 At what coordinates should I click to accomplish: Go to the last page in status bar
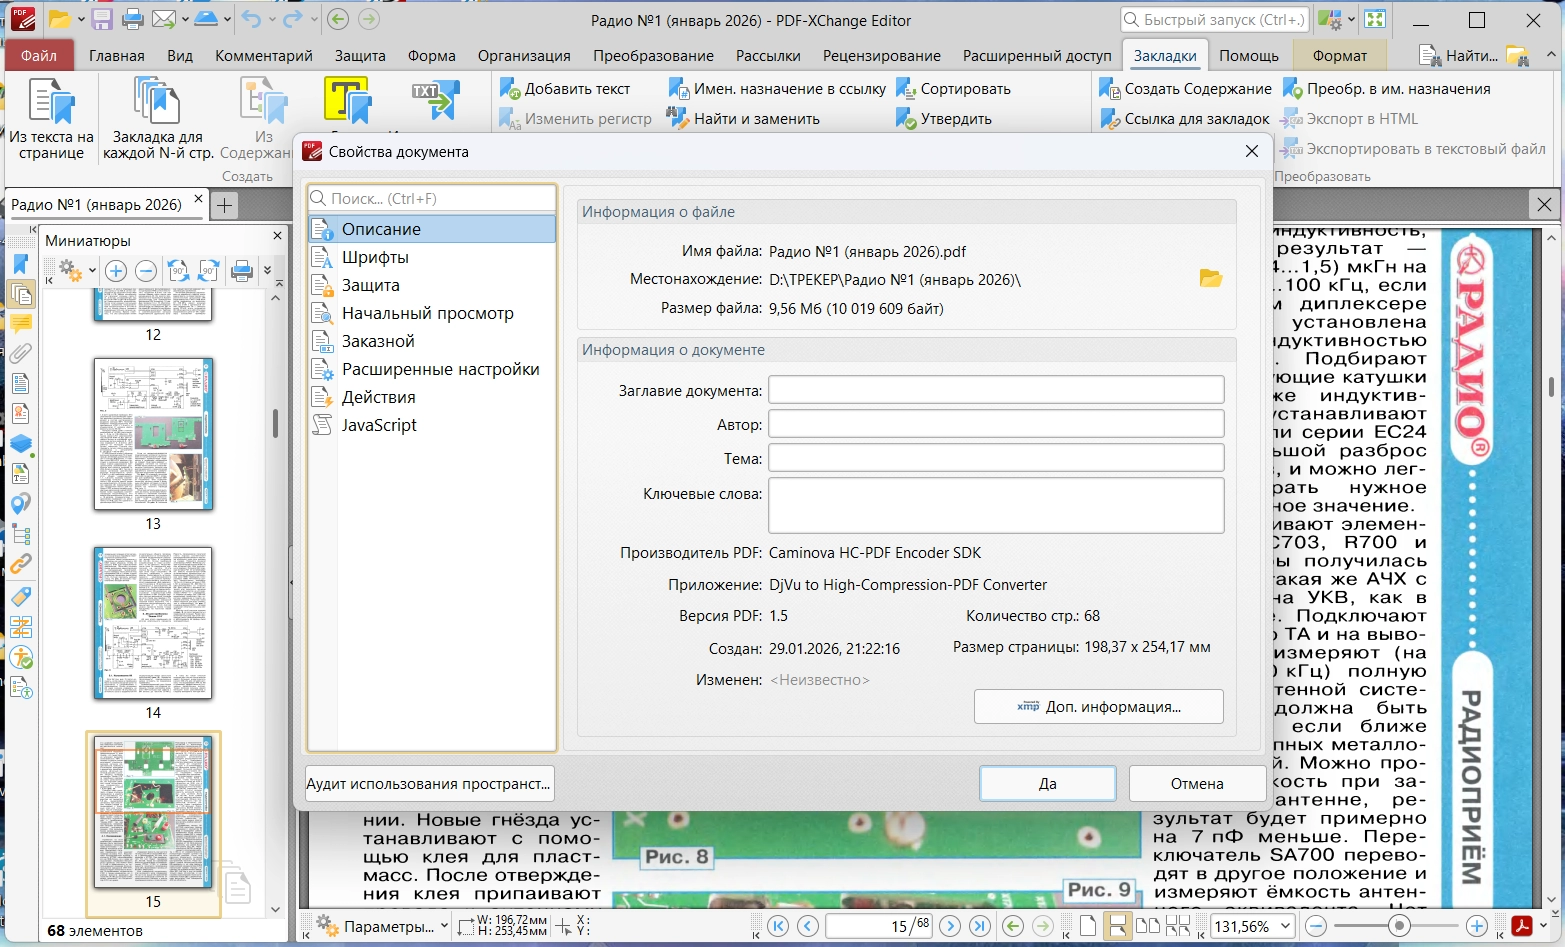(980, 926)
